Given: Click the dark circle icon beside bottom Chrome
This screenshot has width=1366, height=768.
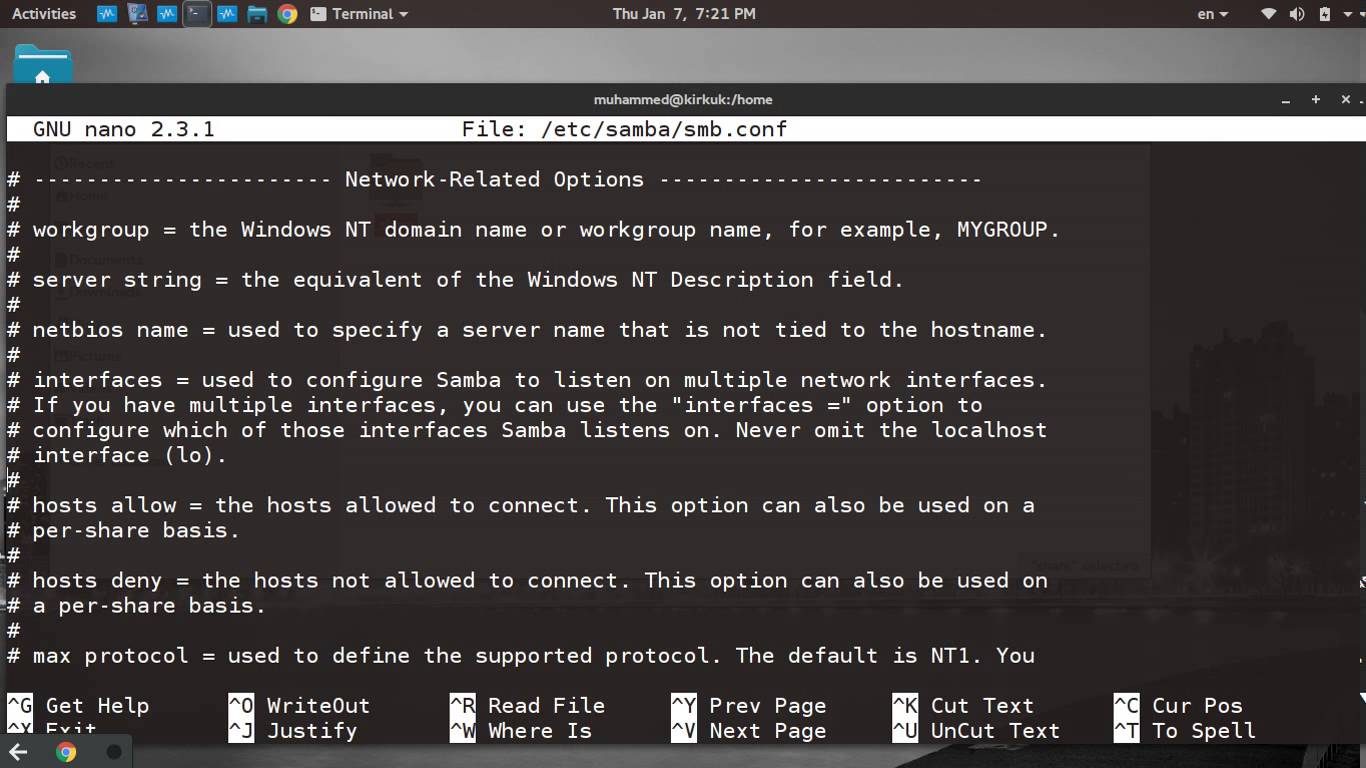Looking at the screenshot, I should point(114,752).
